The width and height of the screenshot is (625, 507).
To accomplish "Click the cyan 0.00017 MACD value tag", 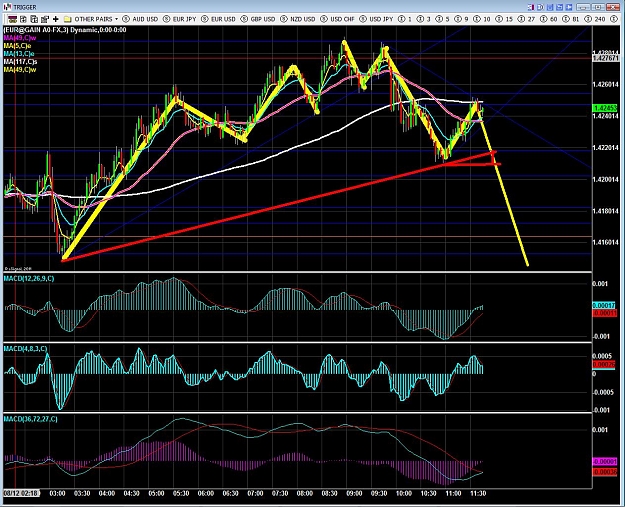I will coord(604,305).
